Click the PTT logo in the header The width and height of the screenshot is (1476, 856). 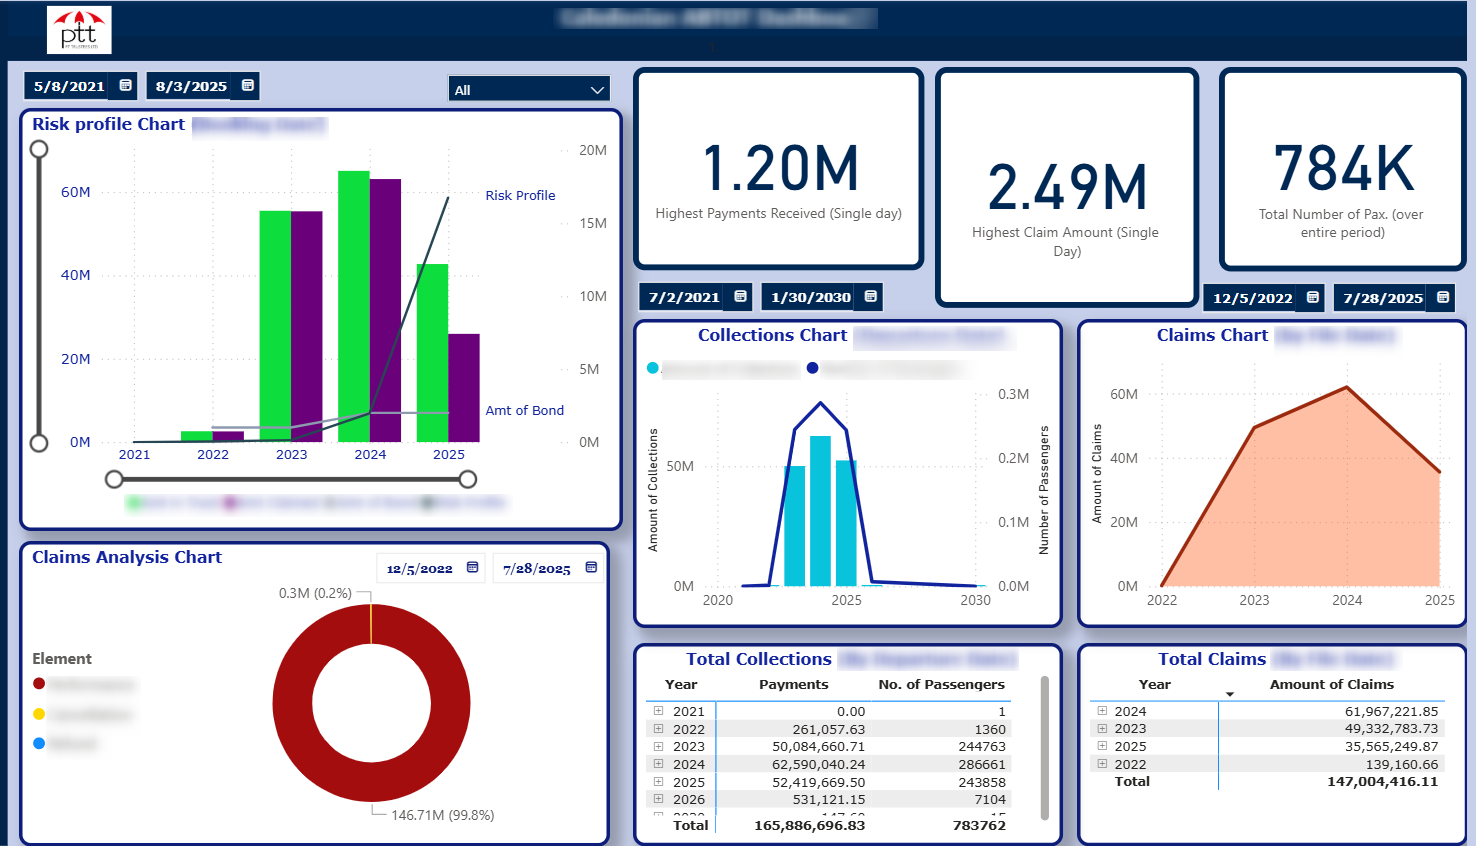pyautogui.click(x=78, y=29)
